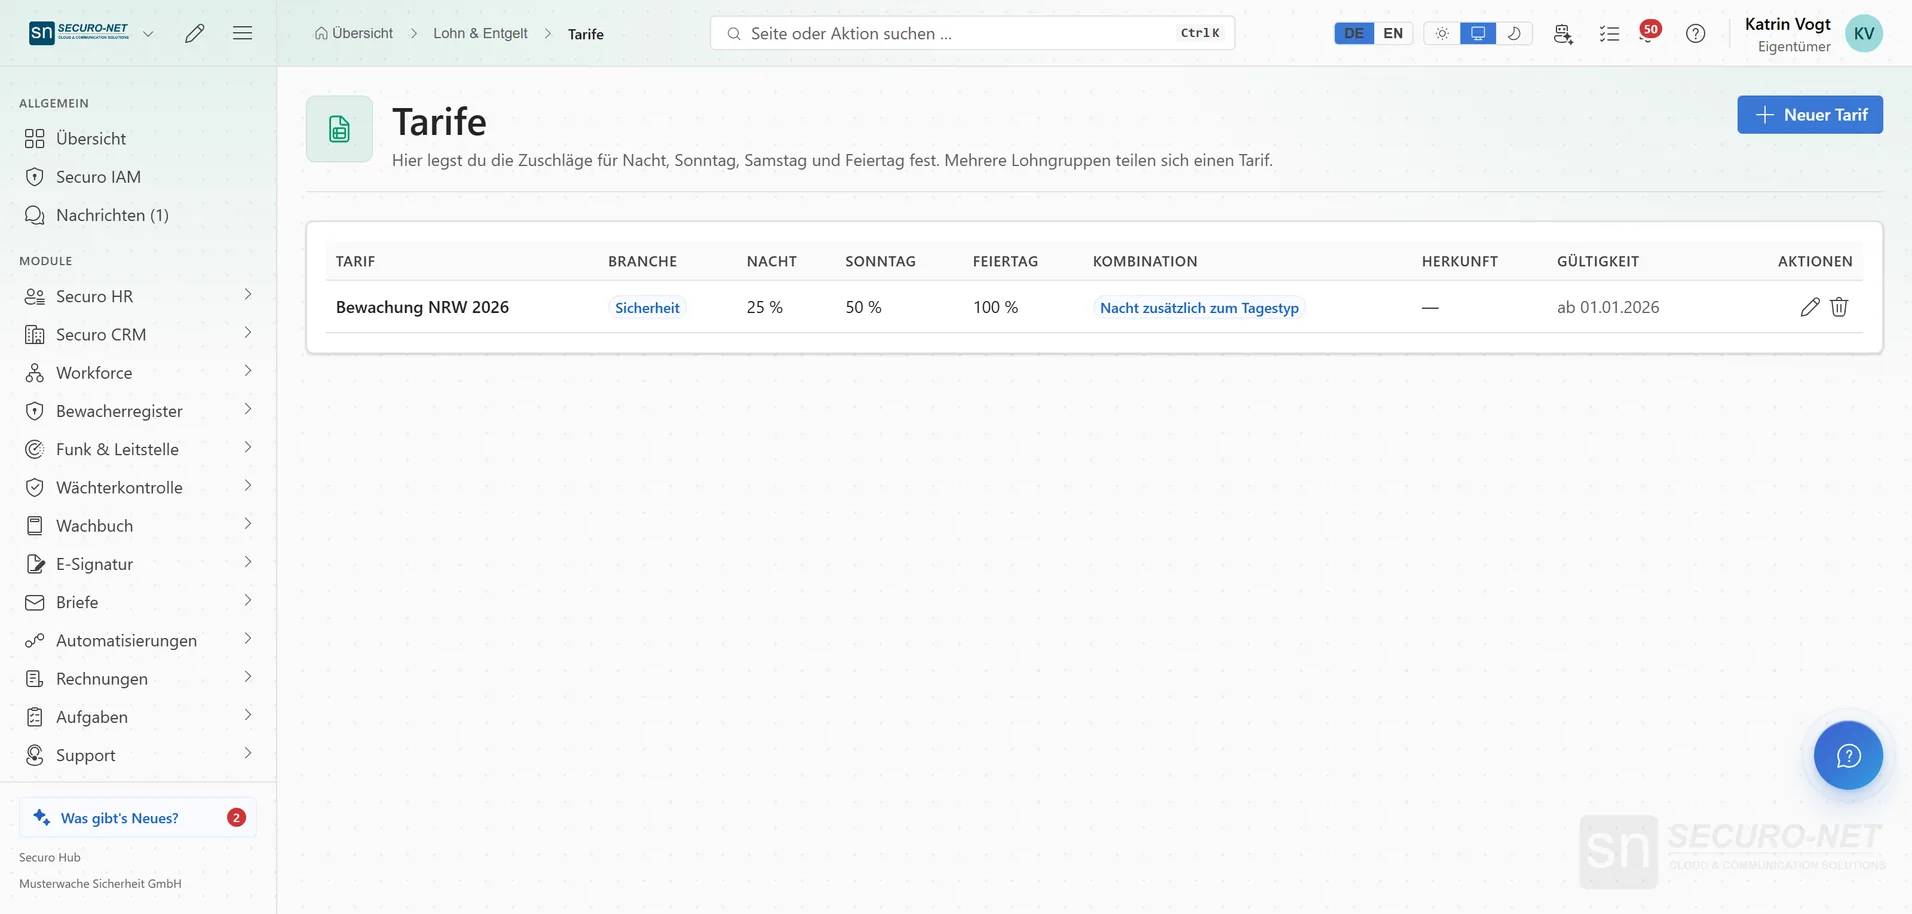Open the help question mark icon in header
The width and height of the screenshot is (1912, 914).
click(1695, 33)
